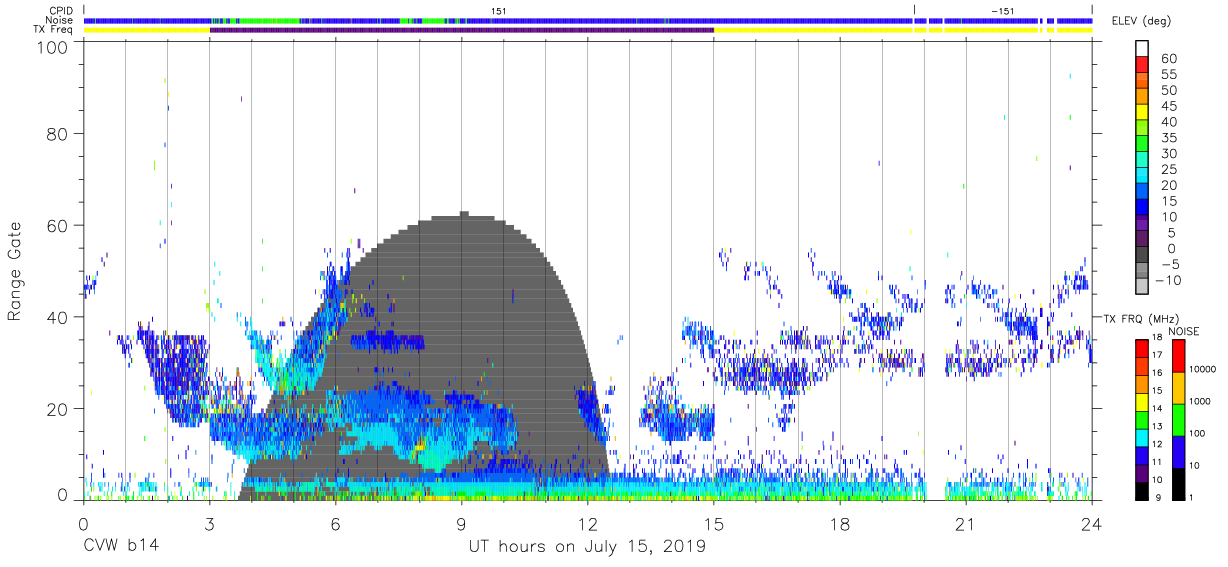Click the '55' label on ELEV colorbar
Image resolution: width=1228 pixels, height=567 pixels.
[x=1169, y=74]
